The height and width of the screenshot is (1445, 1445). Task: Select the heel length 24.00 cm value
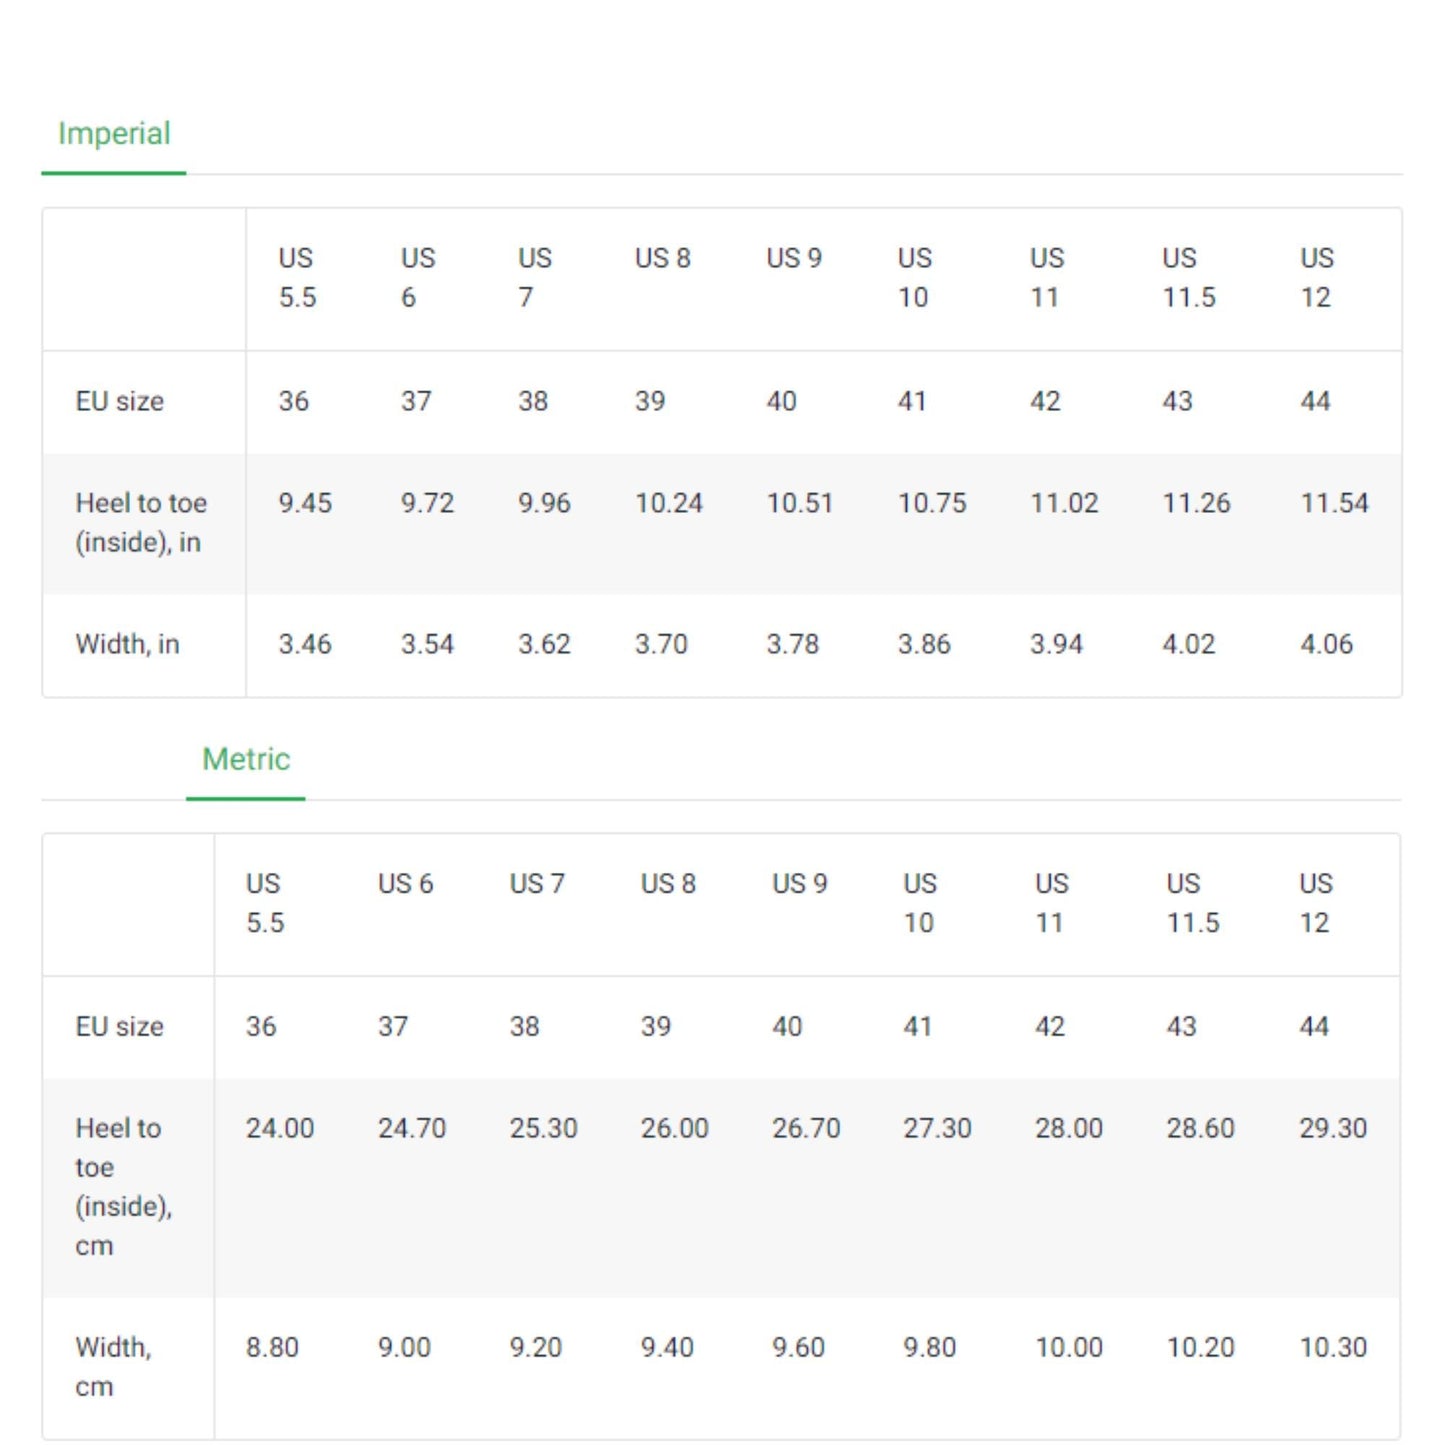281,1128
